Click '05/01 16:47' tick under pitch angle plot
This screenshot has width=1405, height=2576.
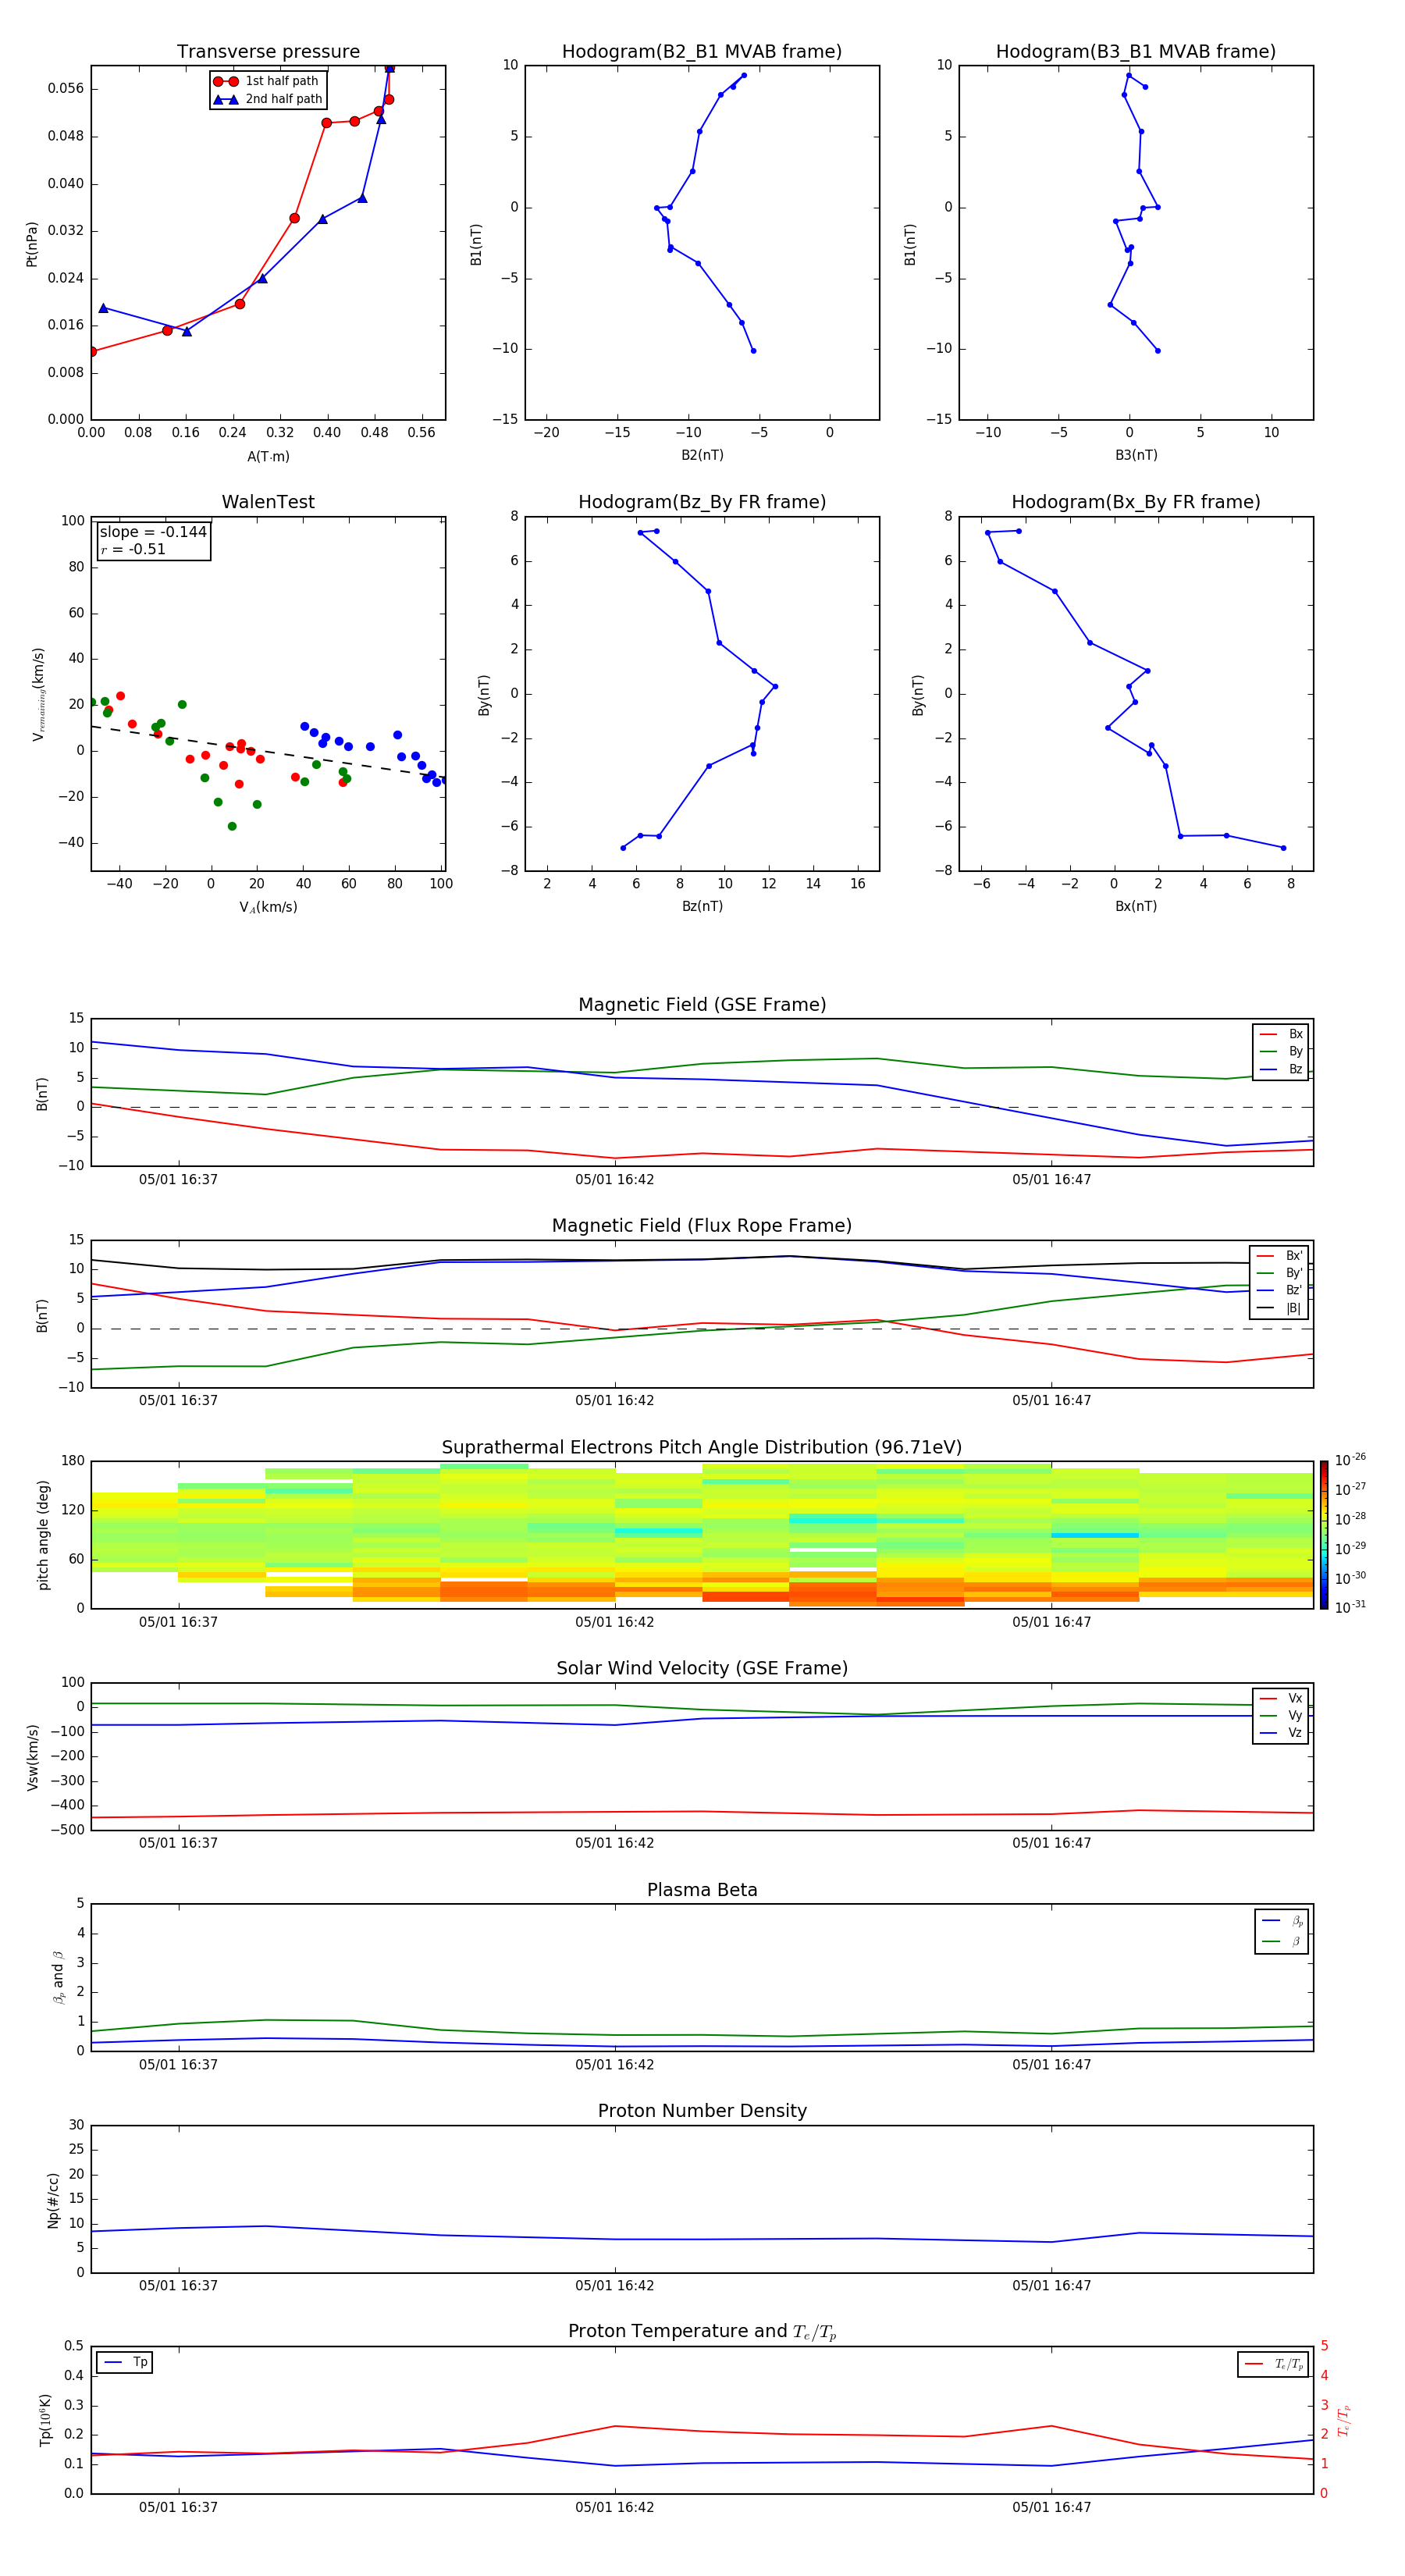click(x=1051, y=1622)
